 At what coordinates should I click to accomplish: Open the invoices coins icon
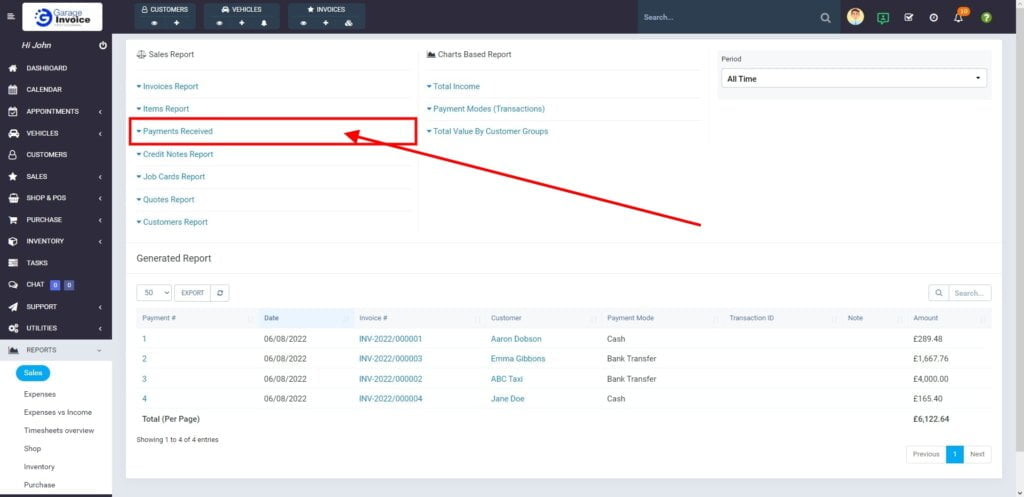click(348, 23)
